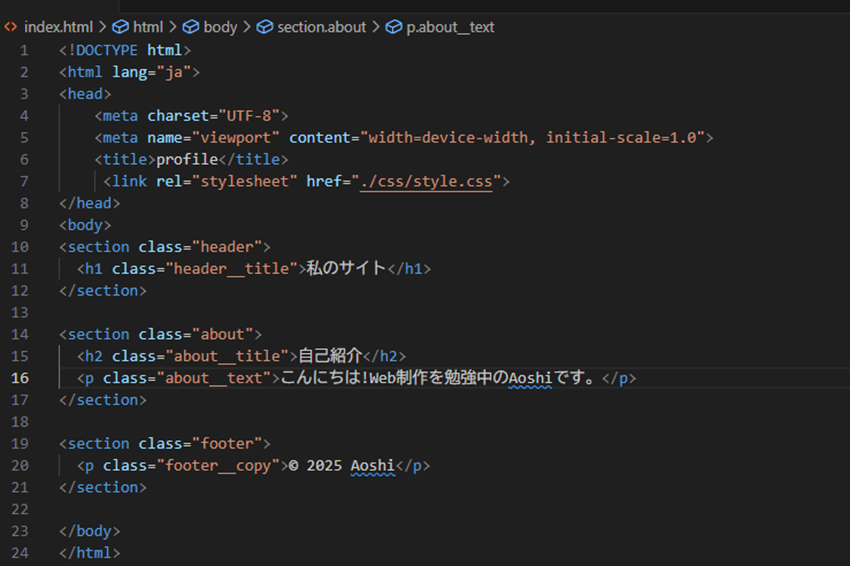Select the body breadcrumb text
The width and height of the screenshot is (850, 566).
[220, 27]
